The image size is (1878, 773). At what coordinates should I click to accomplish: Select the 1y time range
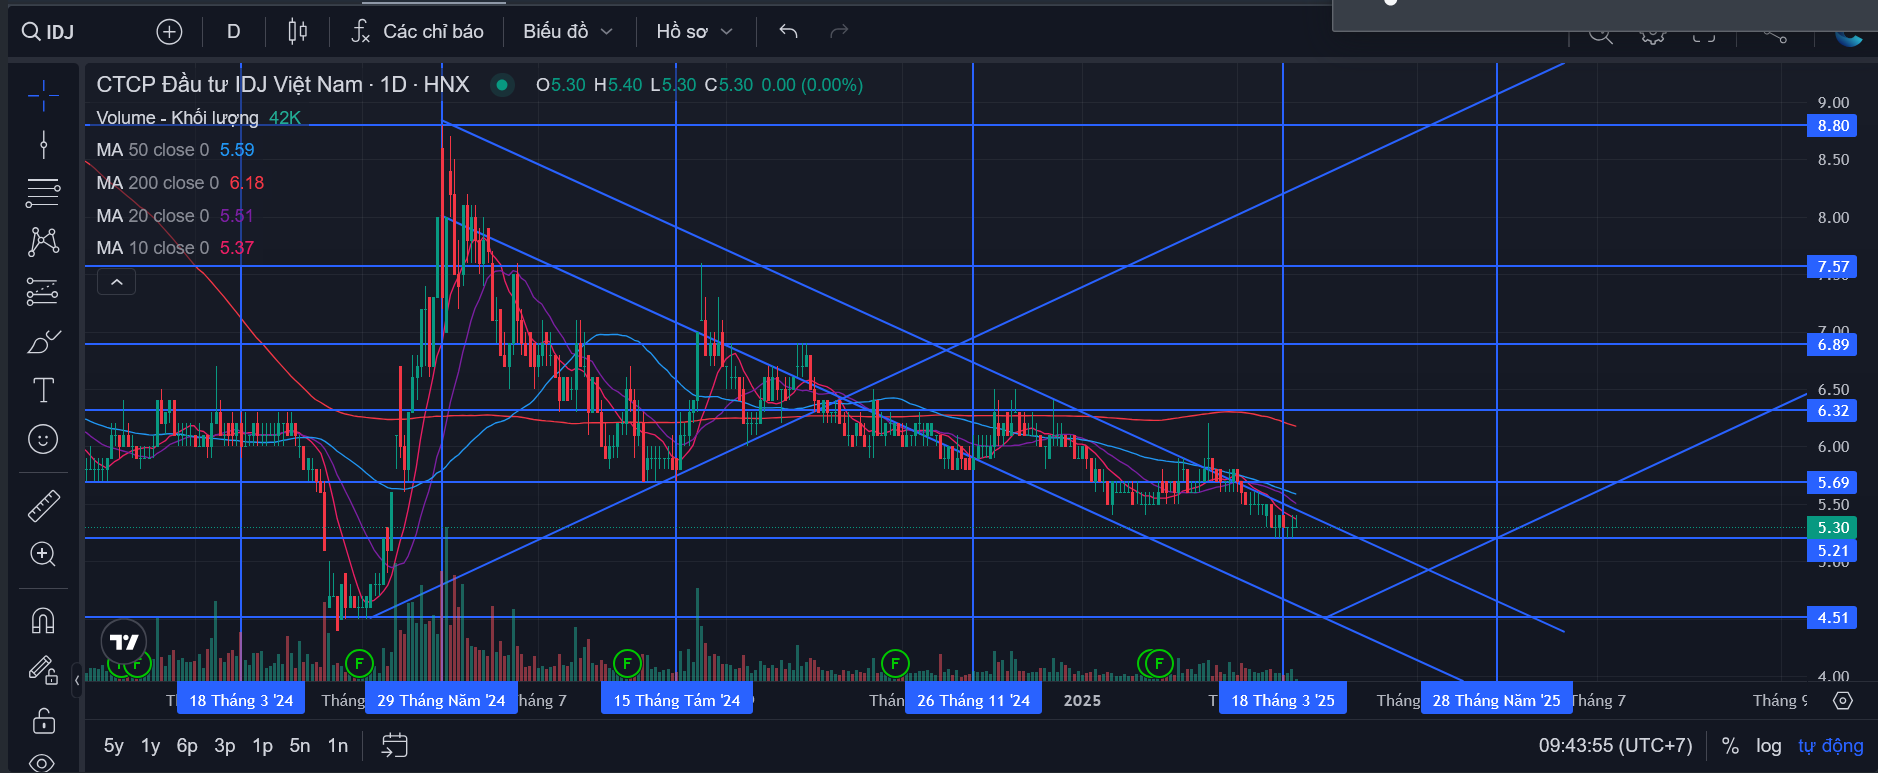[x=150, y=746]
